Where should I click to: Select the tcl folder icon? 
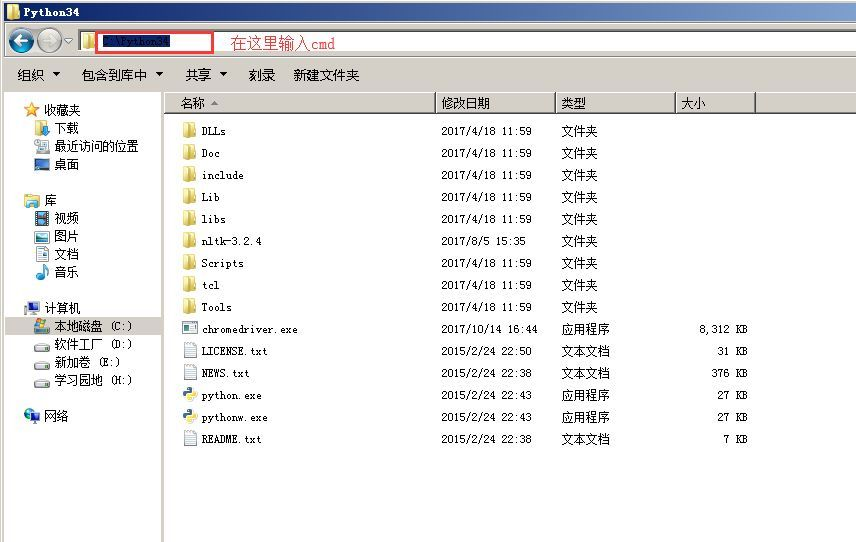point(189,284)
